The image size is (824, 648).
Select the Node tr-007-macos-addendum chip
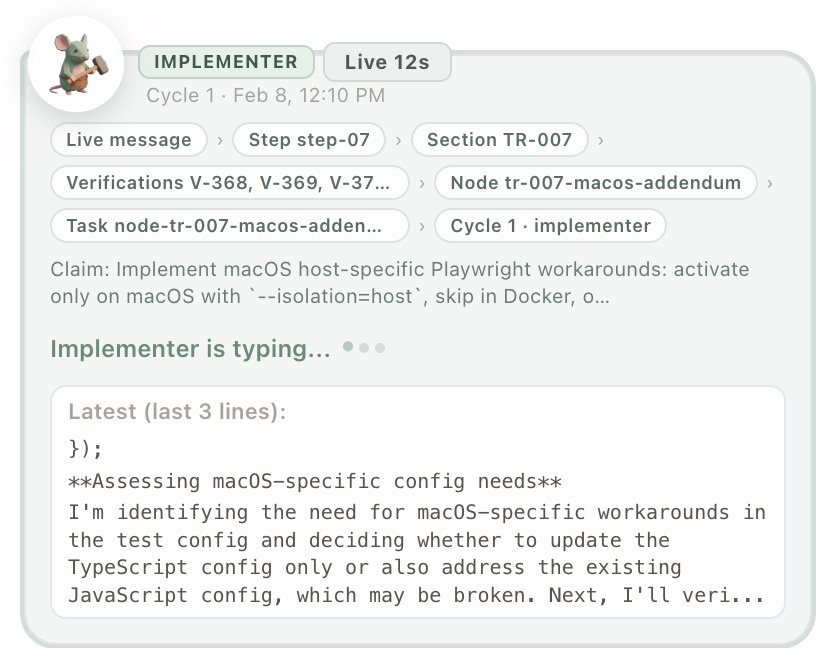tap(596, 183)
